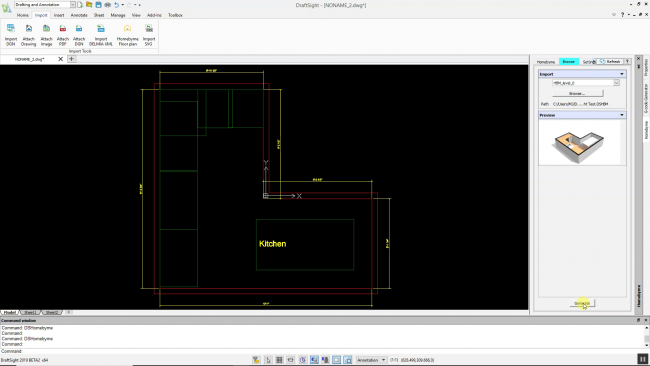Open the Properties side palette tab
Screen dimensions: 650x366
645,67
